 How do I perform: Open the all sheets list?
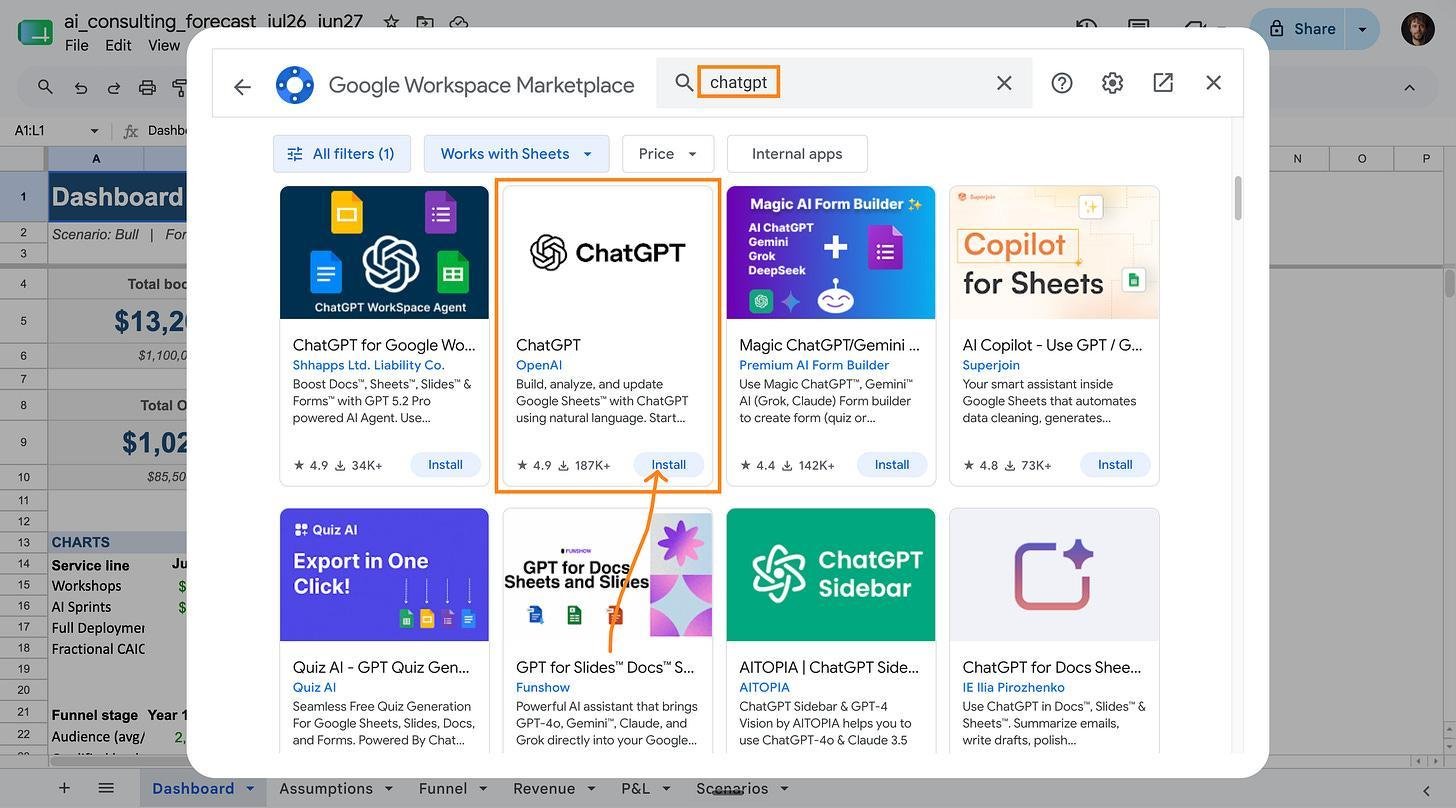coord(106,788)
